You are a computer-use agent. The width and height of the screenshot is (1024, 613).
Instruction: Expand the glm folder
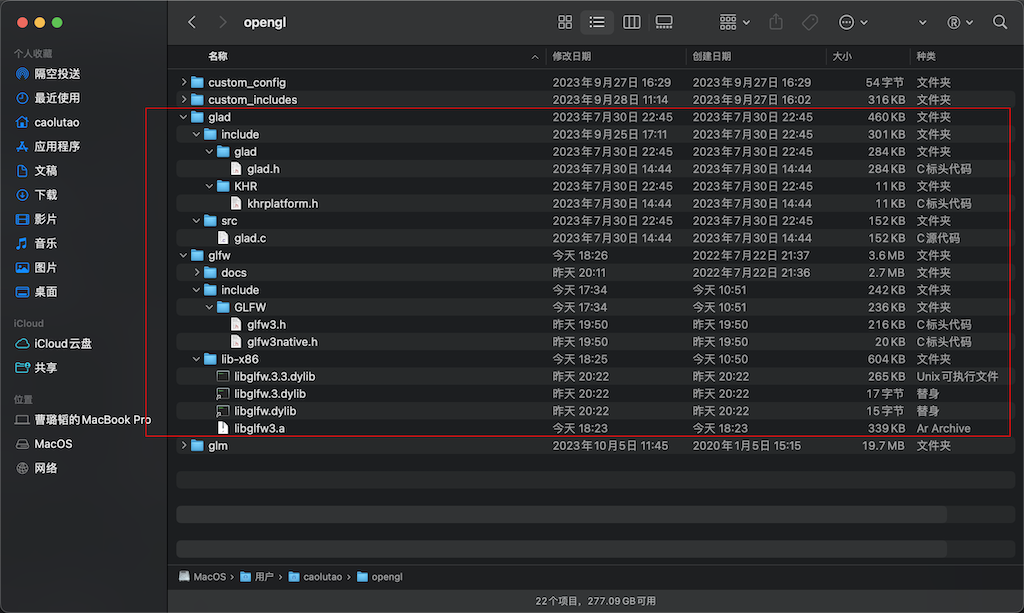184,445
